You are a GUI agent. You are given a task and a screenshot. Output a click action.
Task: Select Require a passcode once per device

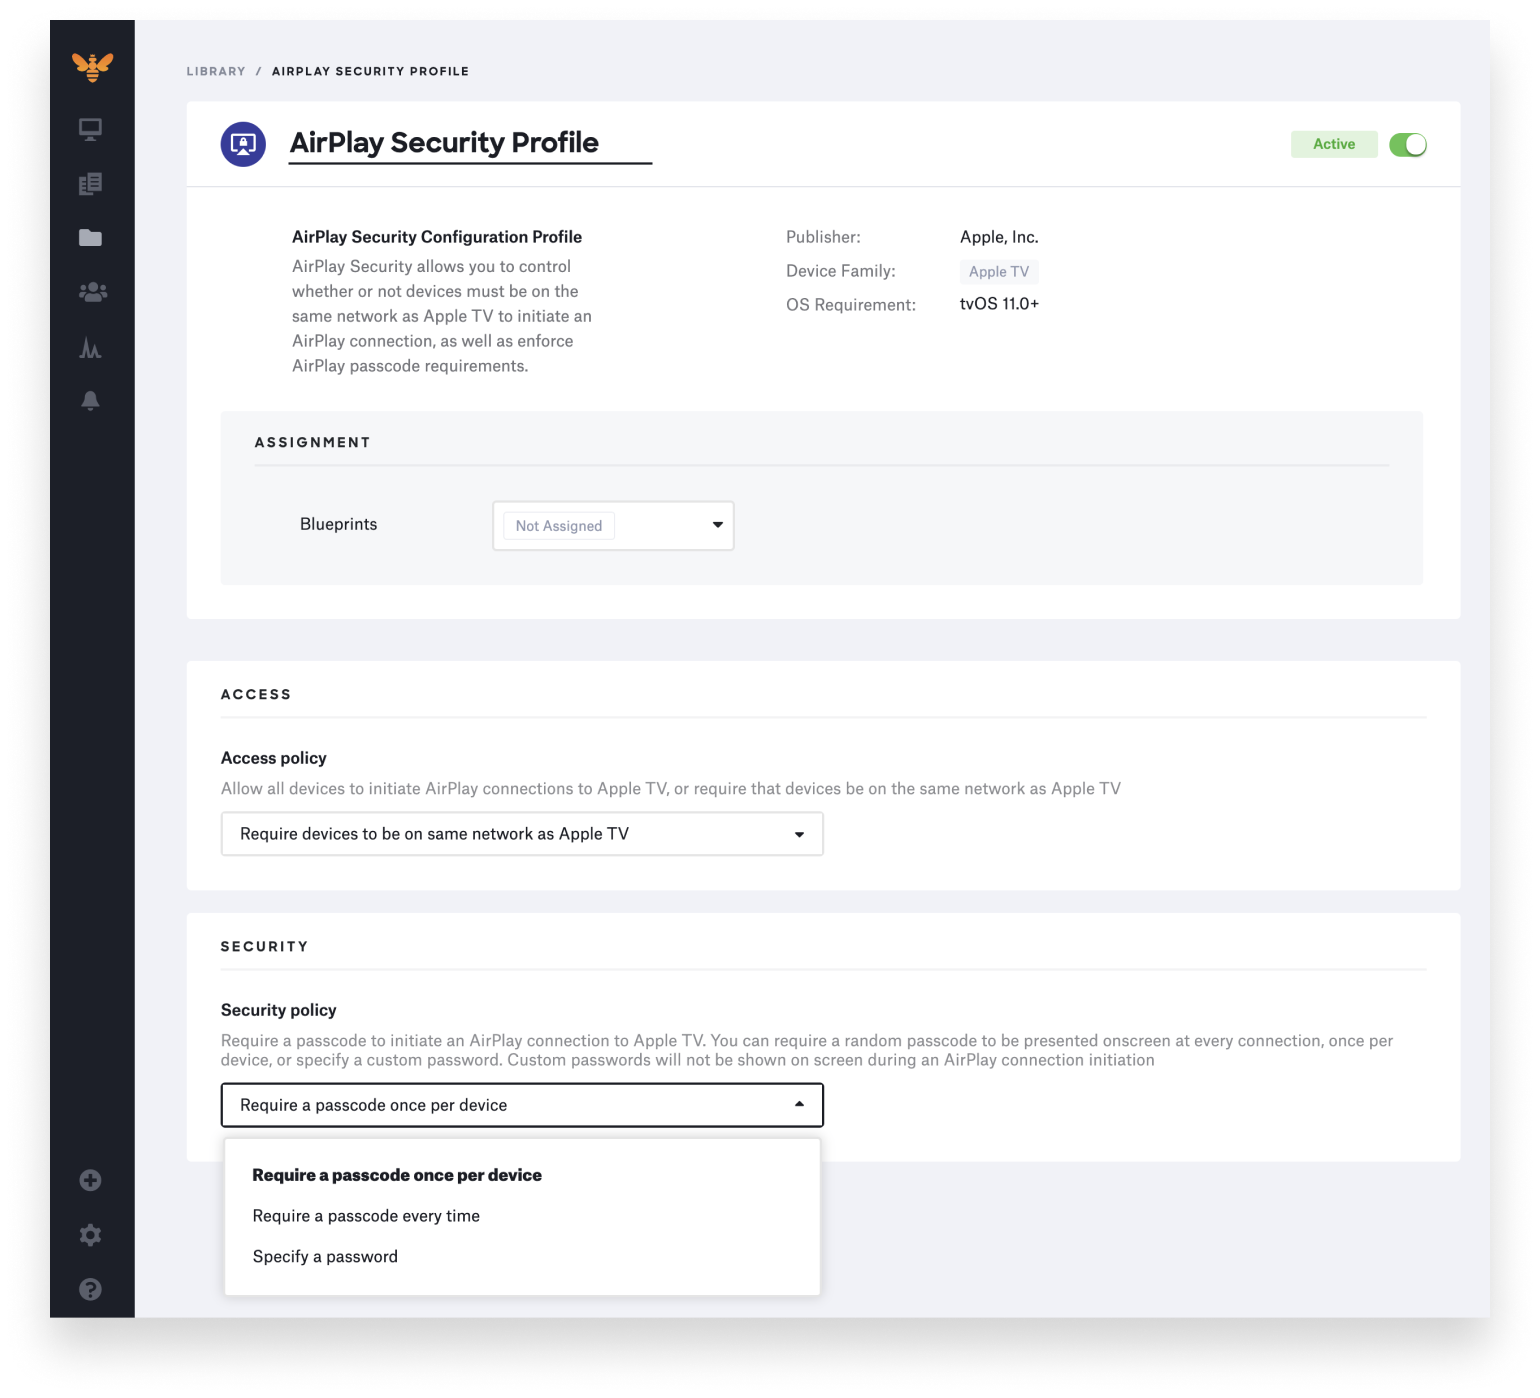tap(396, 1175)
